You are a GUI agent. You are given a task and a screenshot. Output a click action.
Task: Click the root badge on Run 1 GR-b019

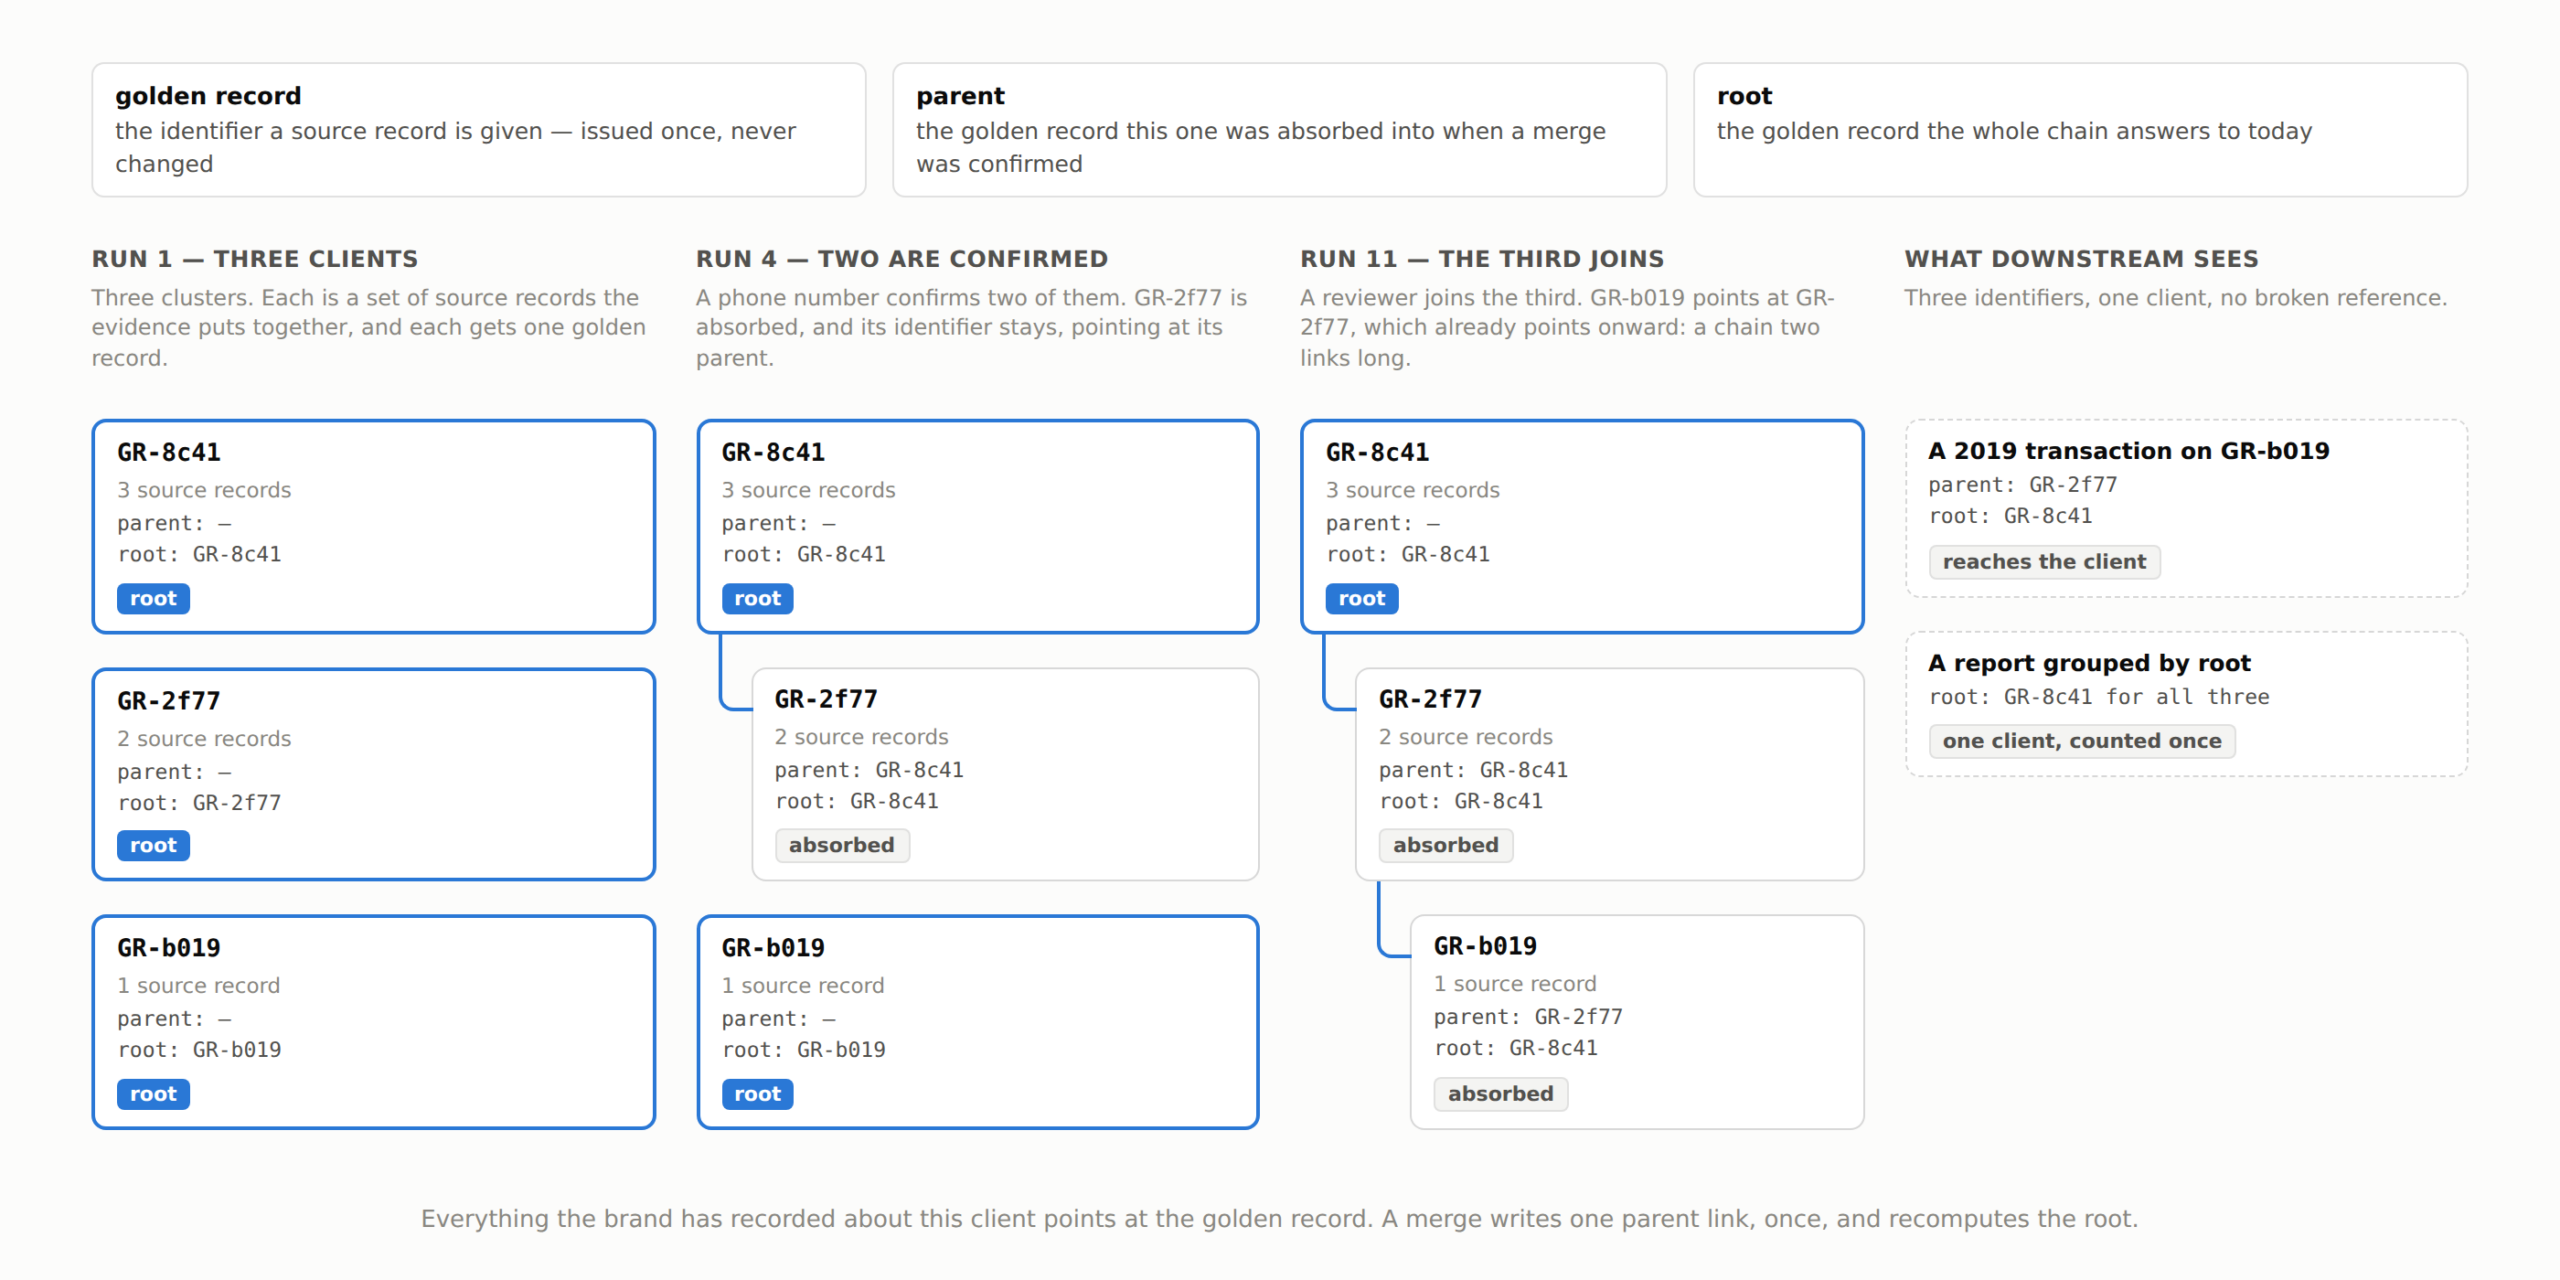pos(153,1093)
